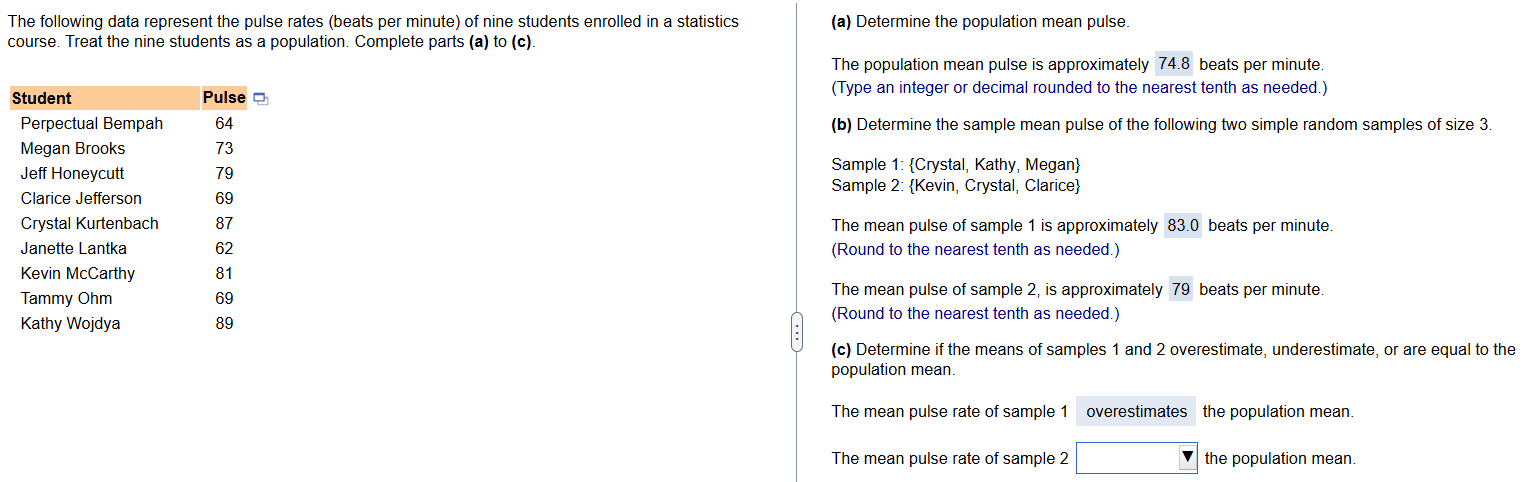The image size is (1528, 482).
Task: Click the pane divider handle with dots
Action: (796, 332)
